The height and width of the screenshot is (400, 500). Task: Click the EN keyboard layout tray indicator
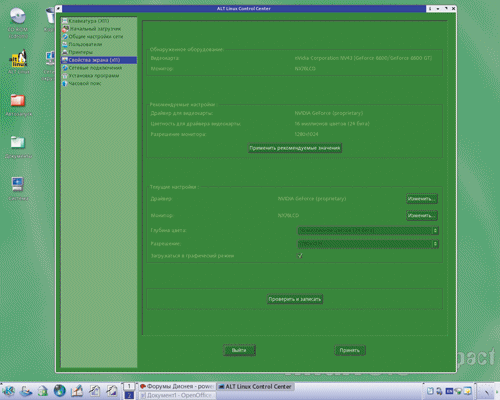click(449, 391)
